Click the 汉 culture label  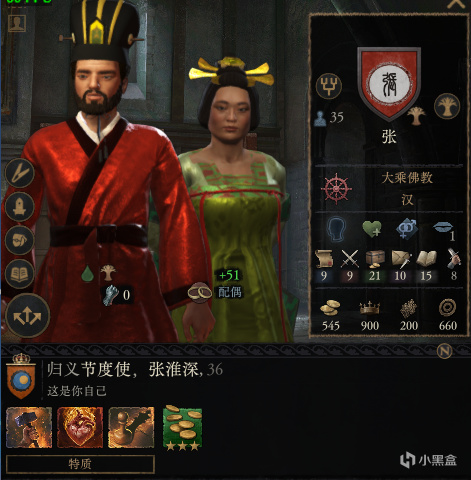(407, 200)
